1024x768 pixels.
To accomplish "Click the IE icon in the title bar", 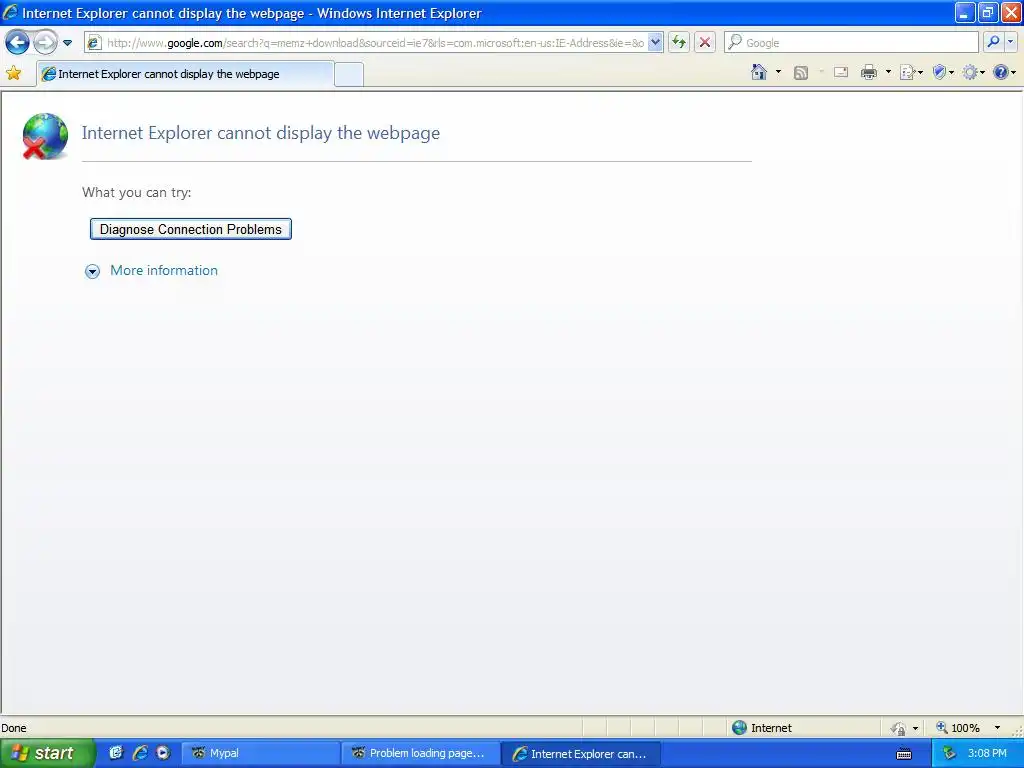I will point(10,12).
